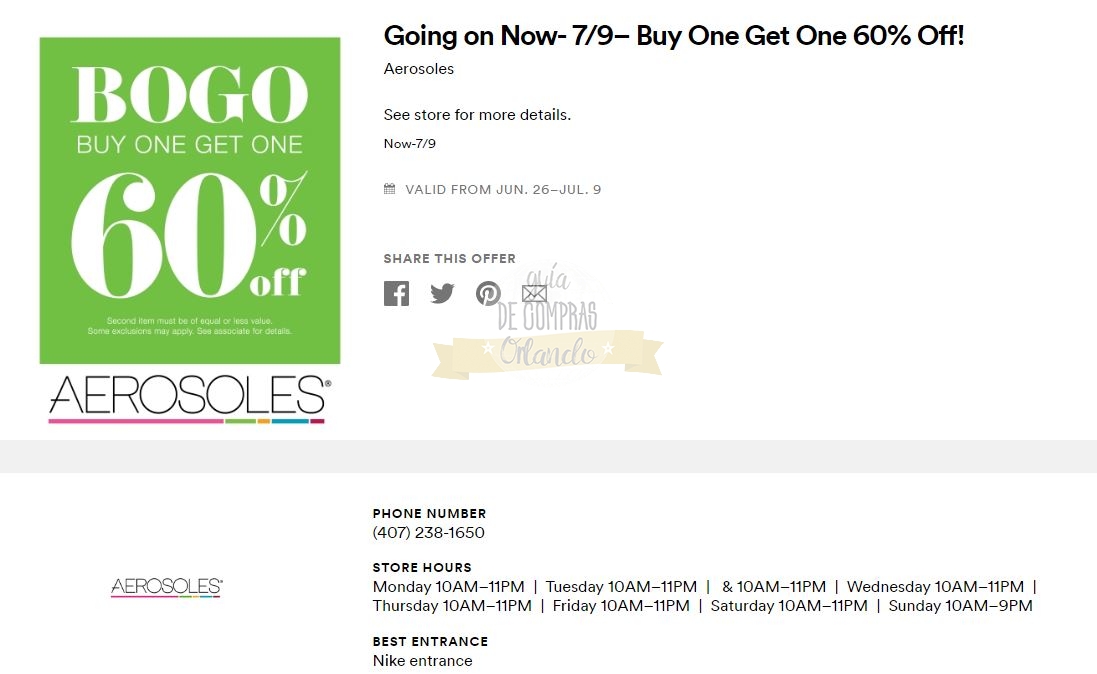Click the "Best Entrance" heading
Screen dimensions: 1097x674
pos(430,641)
